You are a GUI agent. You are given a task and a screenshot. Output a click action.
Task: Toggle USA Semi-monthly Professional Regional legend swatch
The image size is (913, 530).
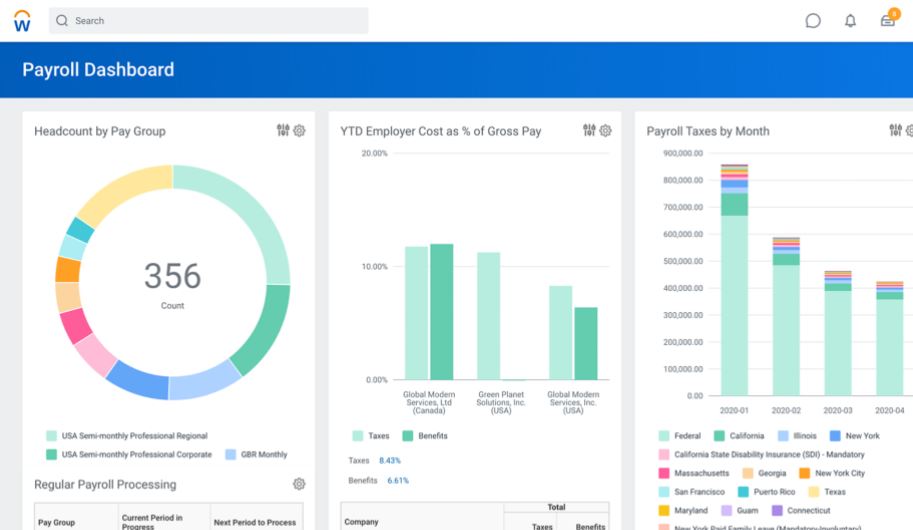(51, 436)
